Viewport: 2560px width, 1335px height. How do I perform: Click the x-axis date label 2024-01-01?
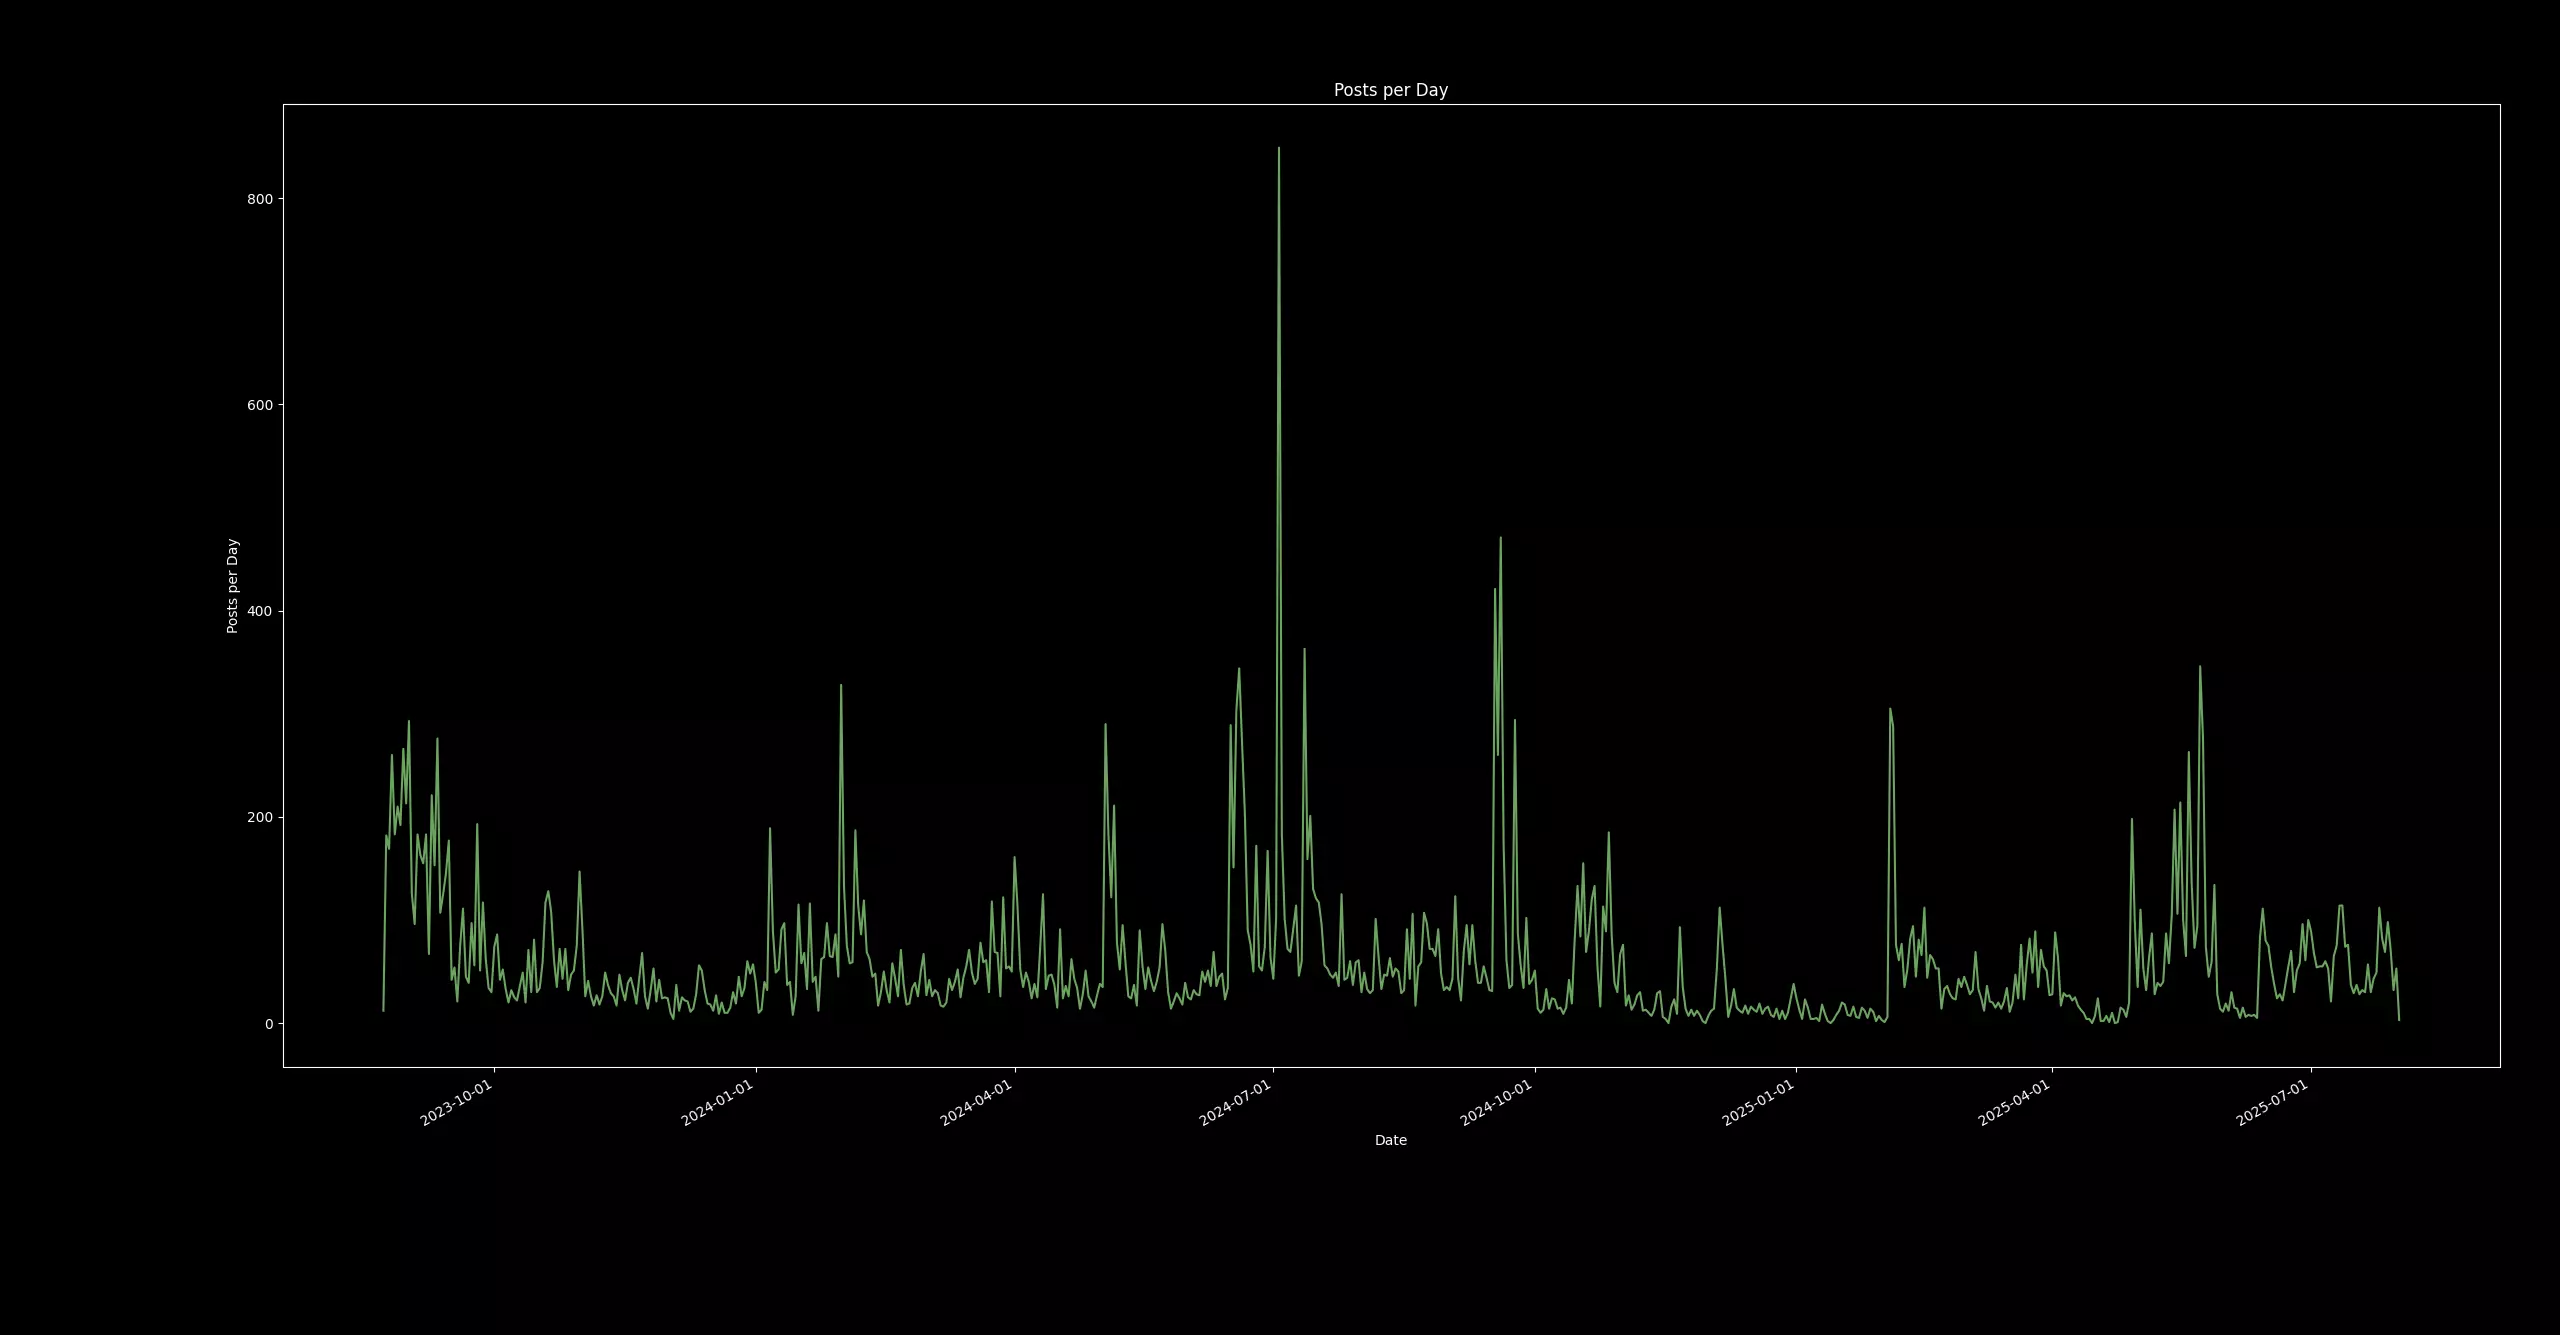click(x=718, y=1103)
